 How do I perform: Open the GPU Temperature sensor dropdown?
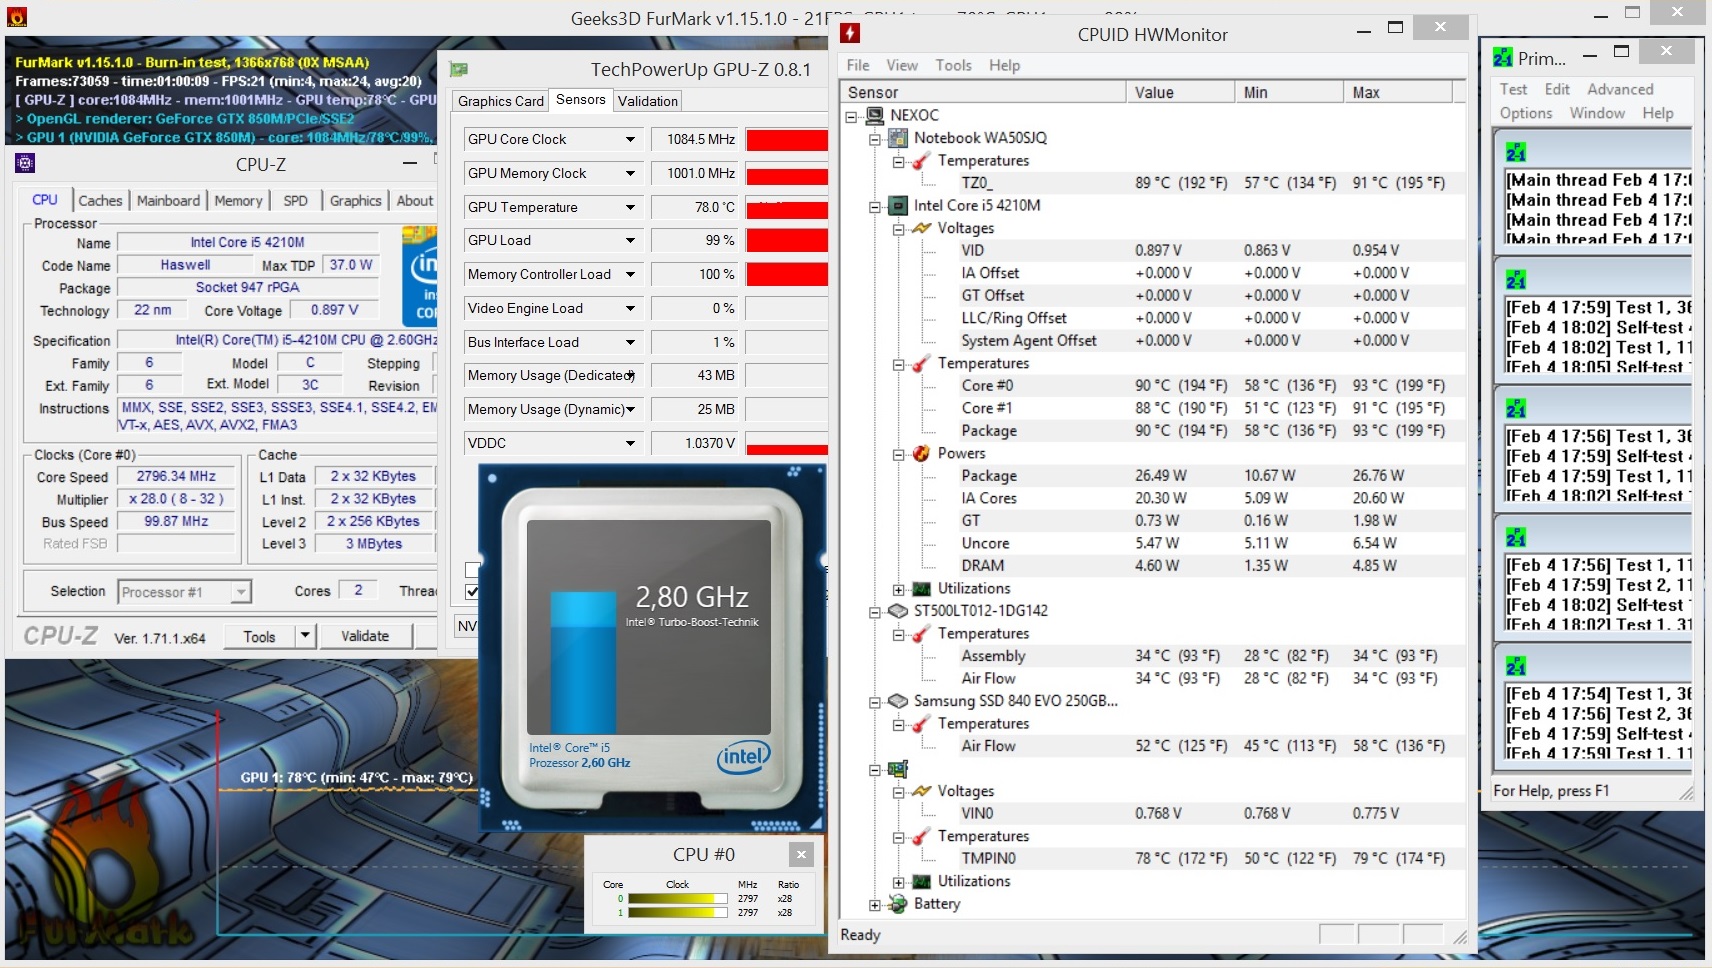coord(630,207)
